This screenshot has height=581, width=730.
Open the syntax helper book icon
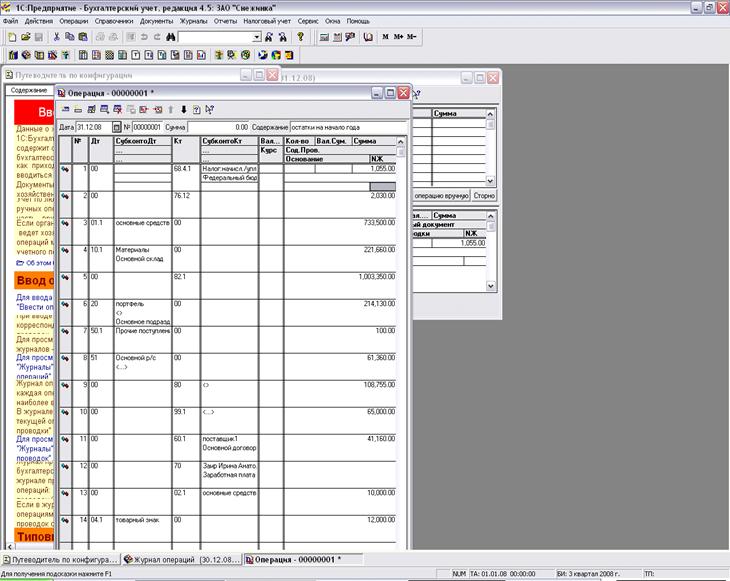(368, 37)
